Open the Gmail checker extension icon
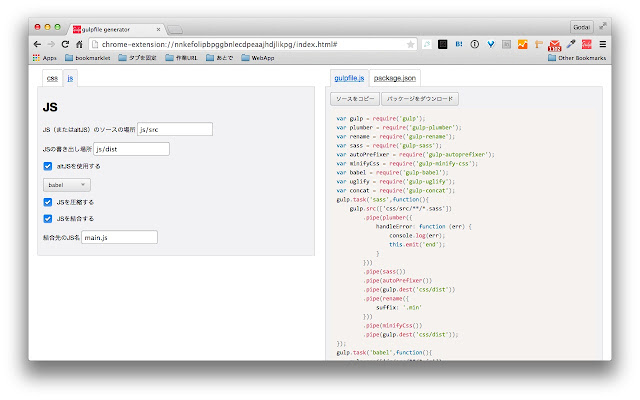The height and width of the screenshot is (400, 640). (554, 45)
